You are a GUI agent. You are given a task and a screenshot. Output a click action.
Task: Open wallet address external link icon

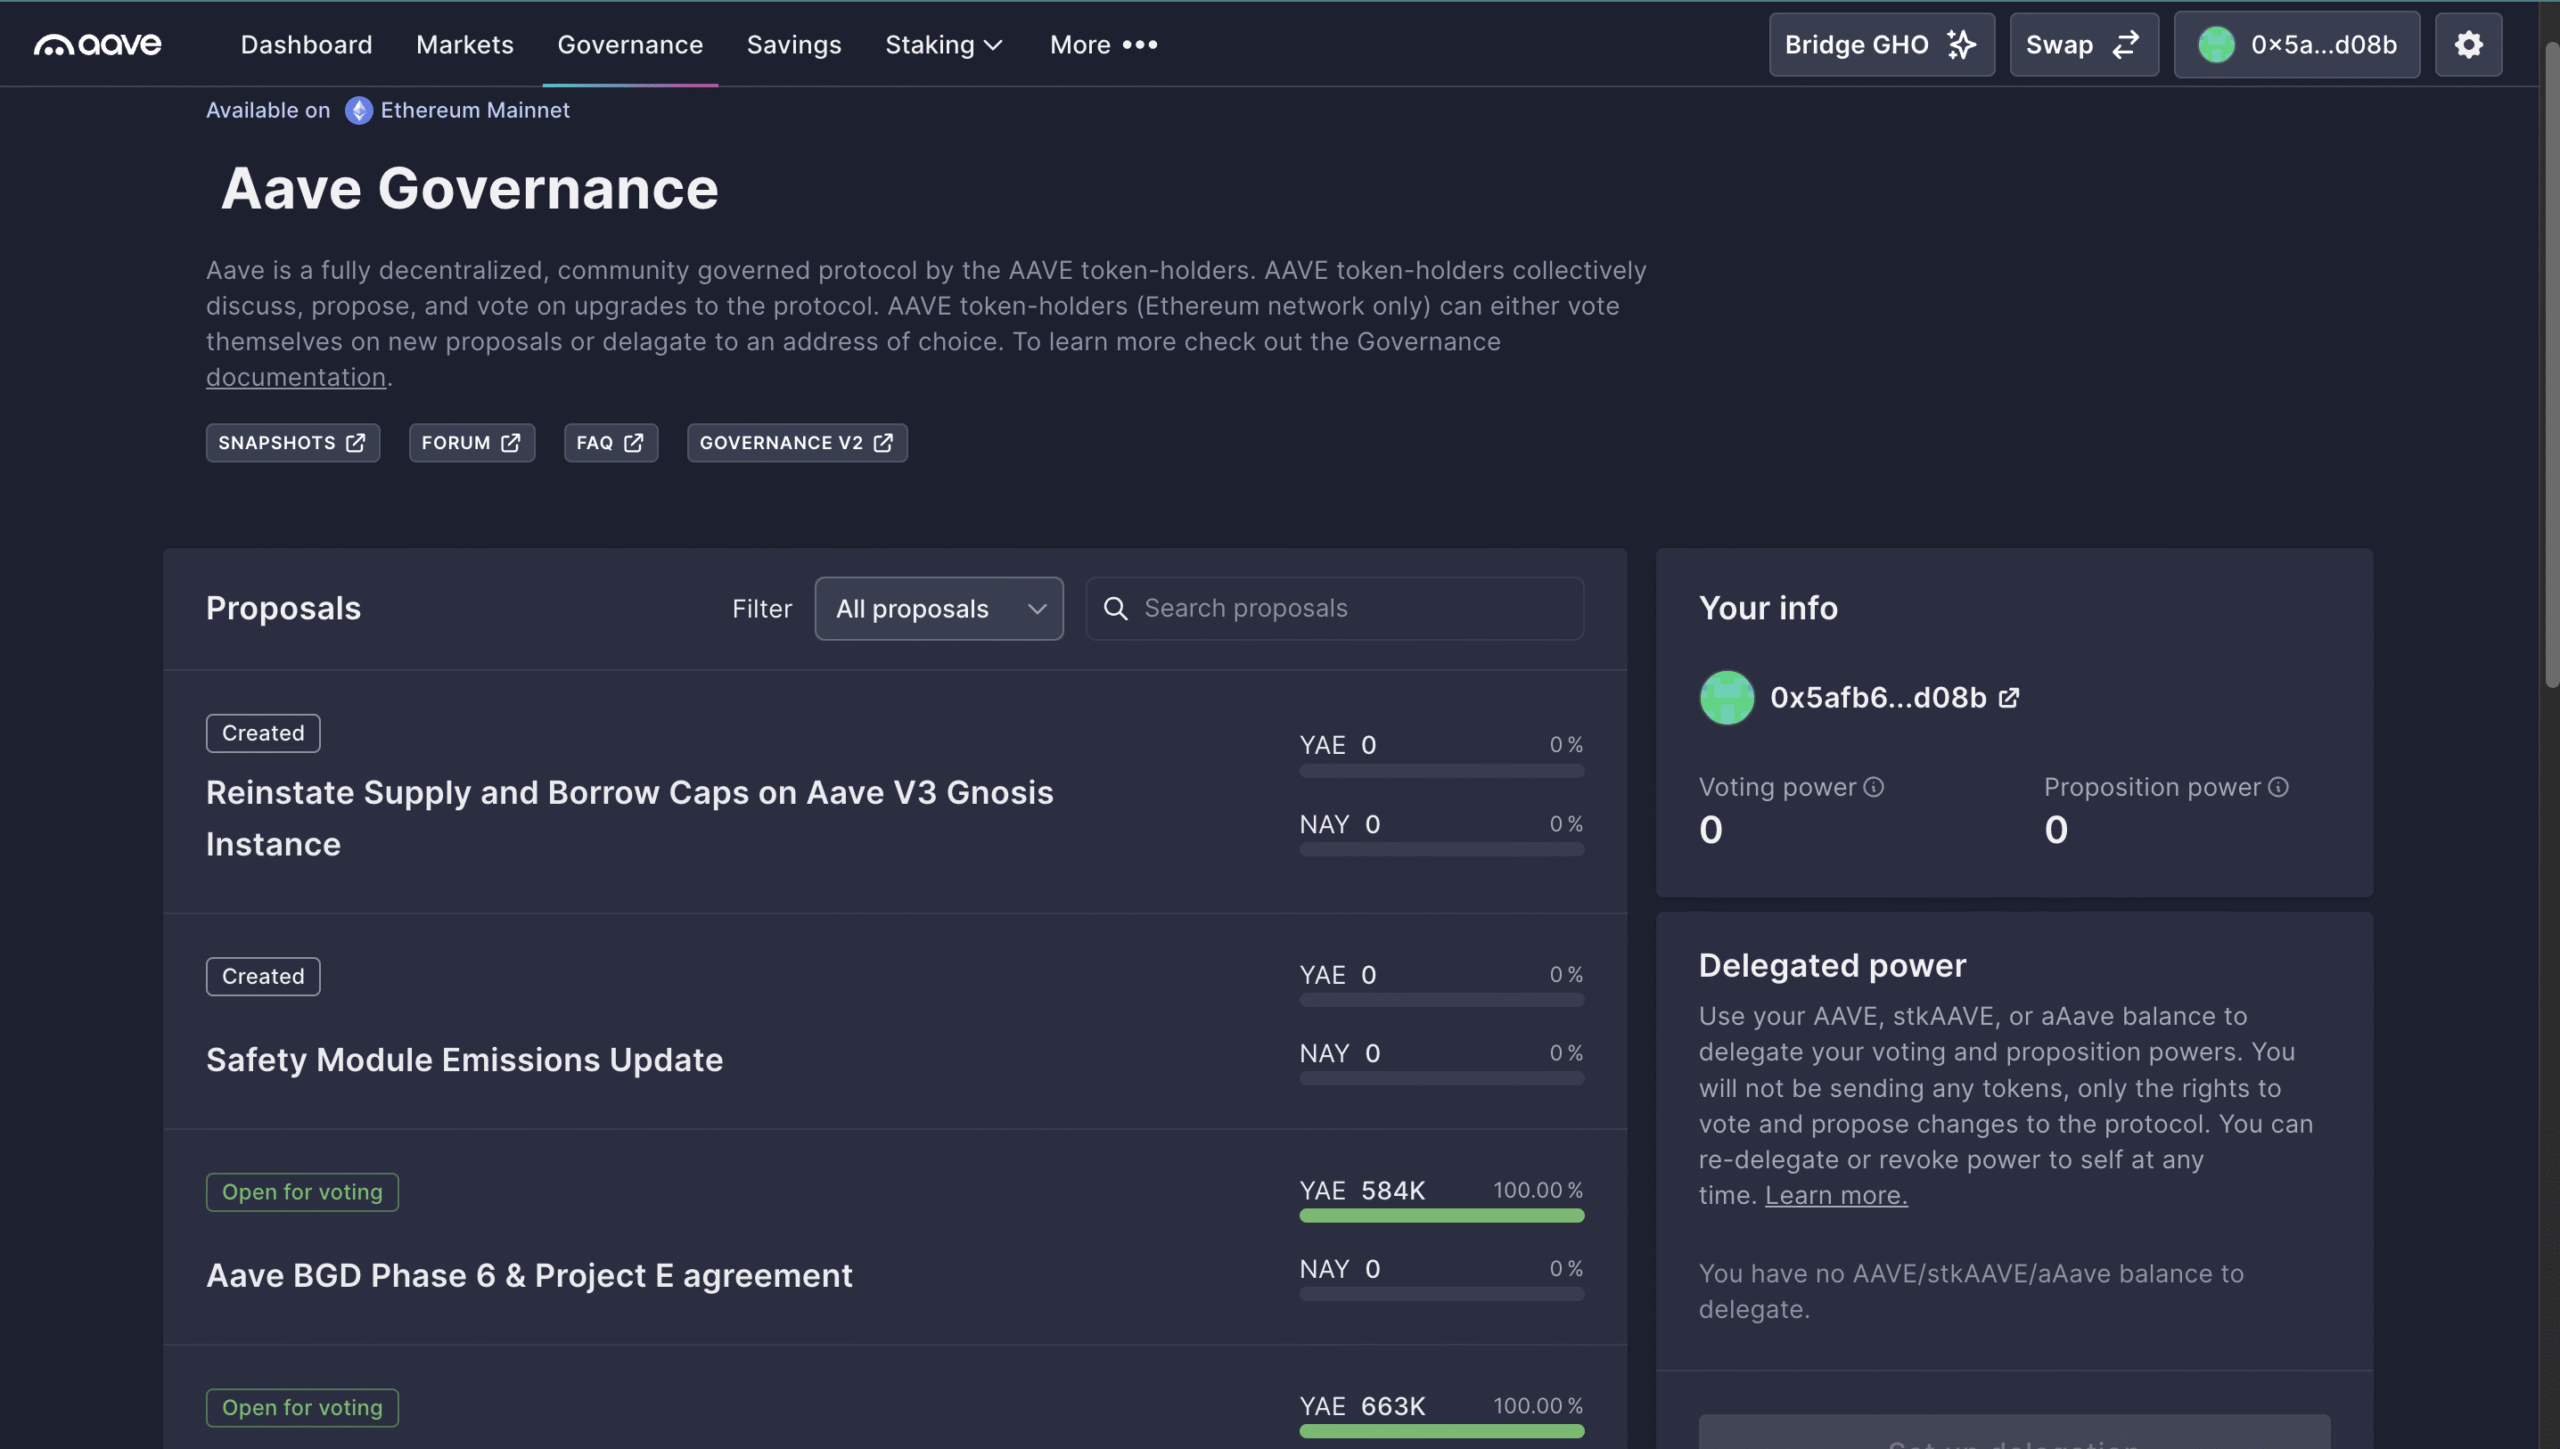click(2008, 698)
